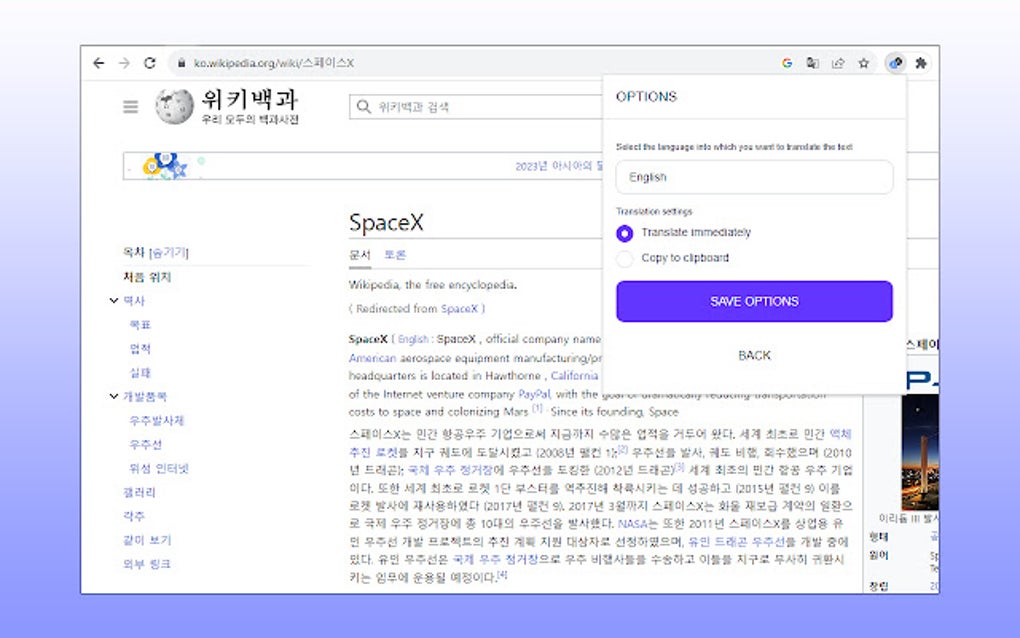This screenshot has width=1020, height=638.
Task: Click the SAVE OPTIONS button
Action: pos(754,301)
